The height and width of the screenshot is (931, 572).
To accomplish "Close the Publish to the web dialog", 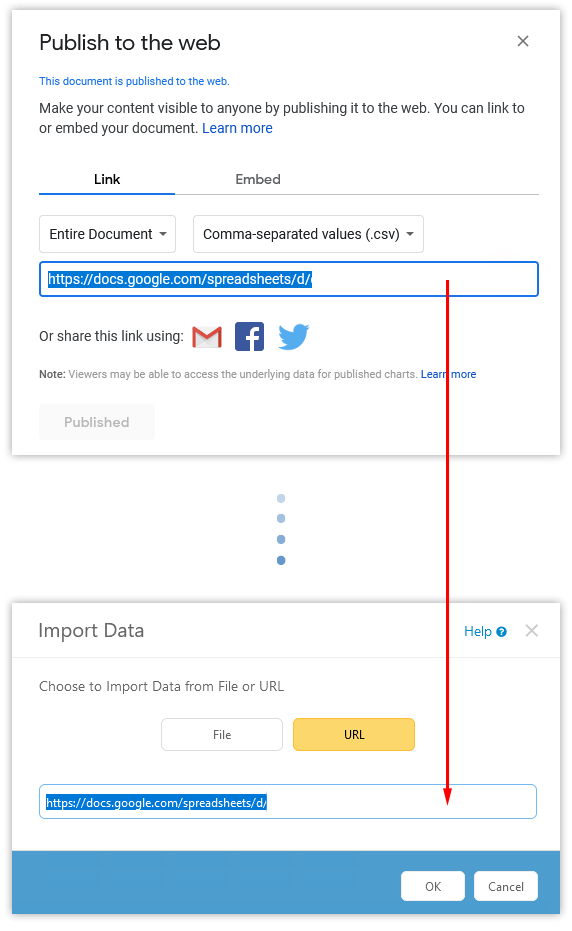I will coord(523,41).
